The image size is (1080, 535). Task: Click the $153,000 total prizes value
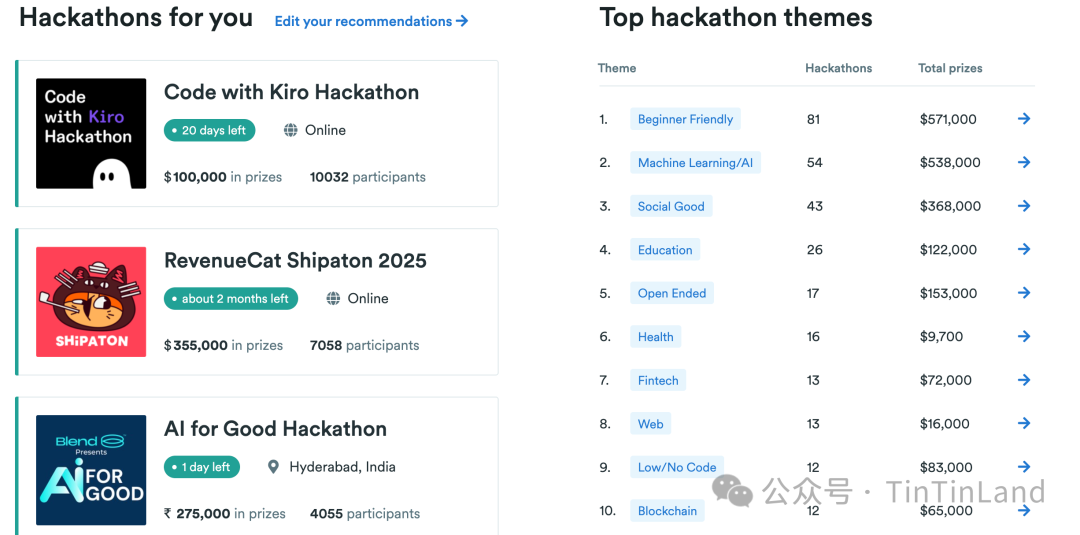point(948,293)
